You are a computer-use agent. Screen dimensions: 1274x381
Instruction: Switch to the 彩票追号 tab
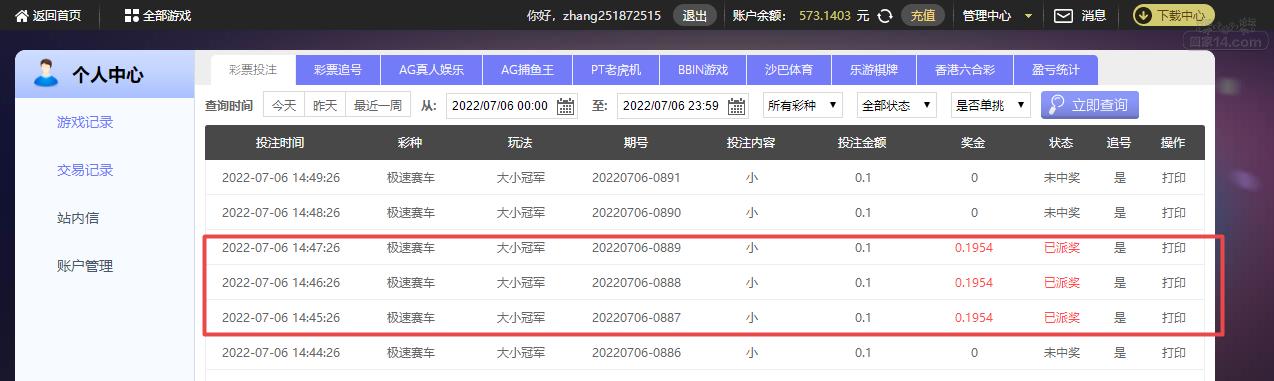tap(337, 70)
